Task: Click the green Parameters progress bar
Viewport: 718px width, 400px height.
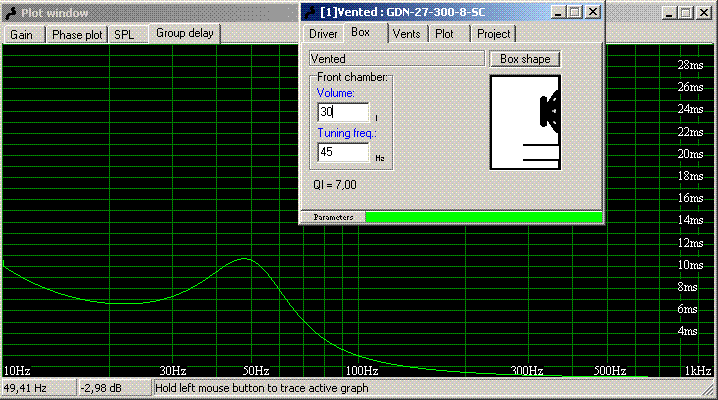Action: [483, 216]
